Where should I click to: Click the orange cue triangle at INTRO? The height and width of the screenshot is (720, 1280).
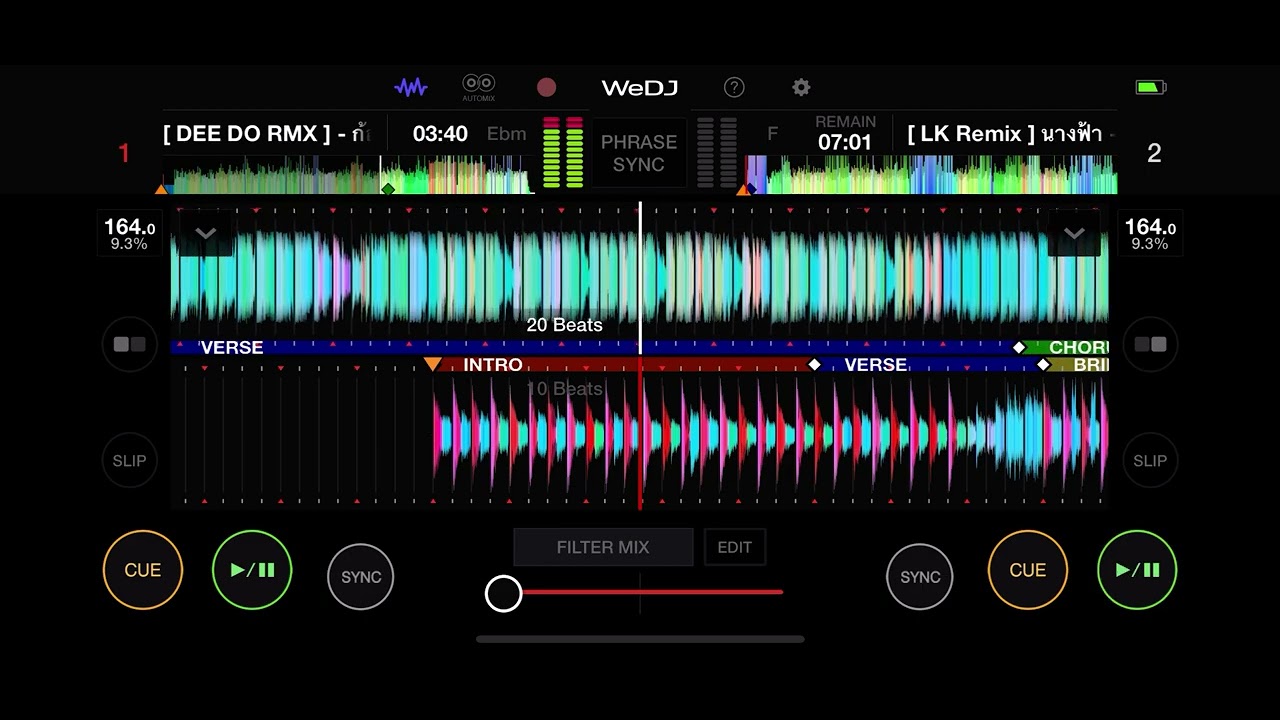tap(432, 364)
